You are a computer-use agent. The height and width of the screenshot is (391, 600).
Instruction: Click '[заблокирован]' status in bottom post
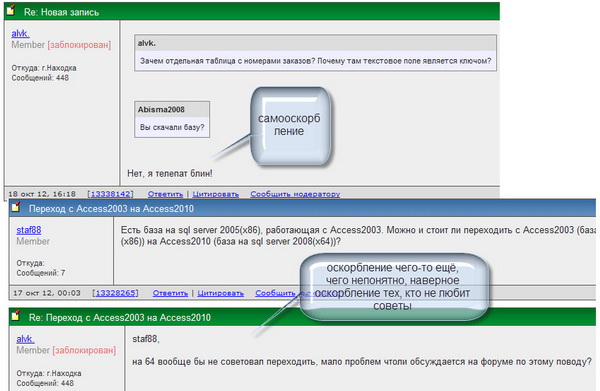coord(84,350)
